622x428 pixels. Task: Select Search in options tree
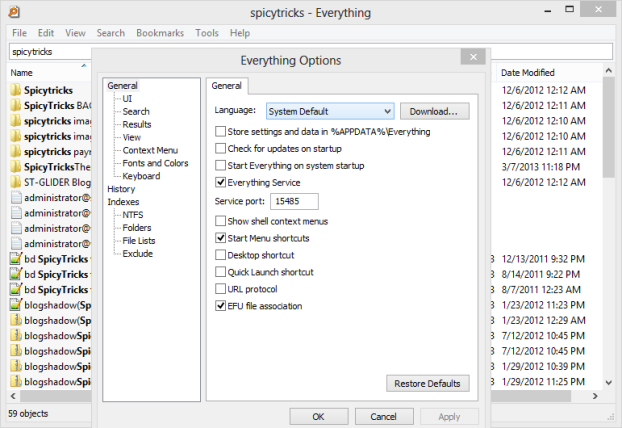(136, 111)
